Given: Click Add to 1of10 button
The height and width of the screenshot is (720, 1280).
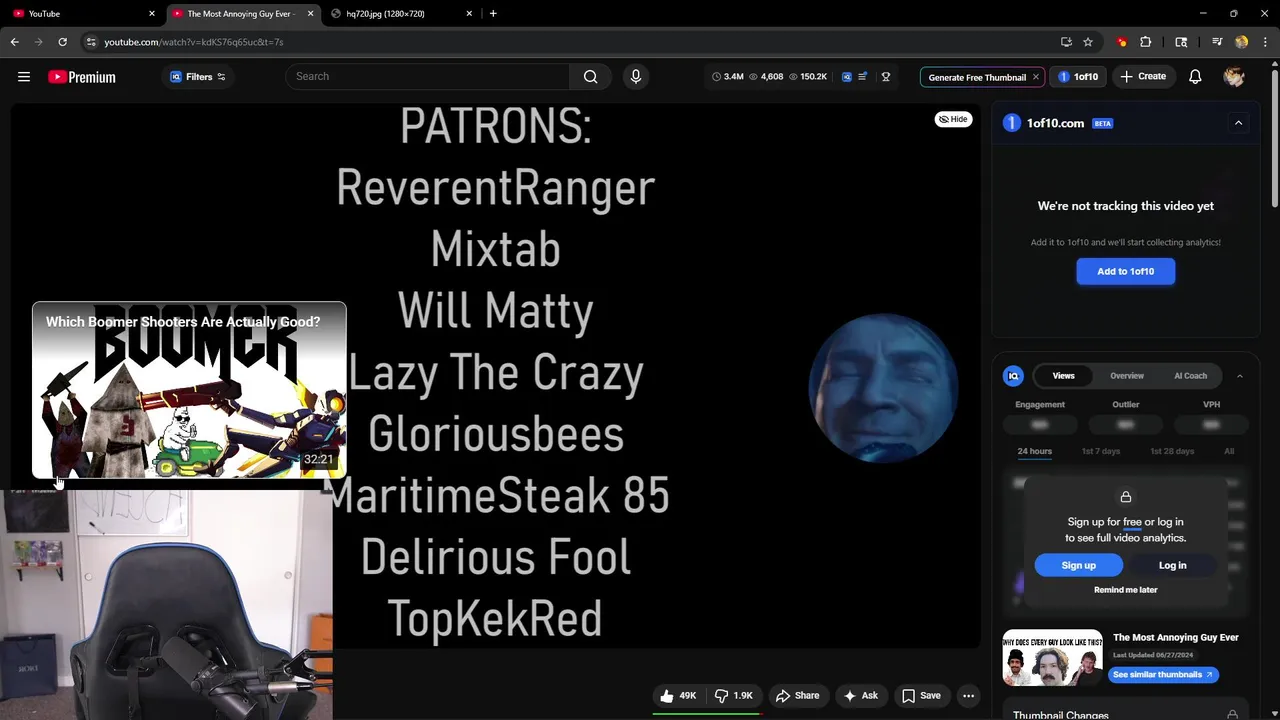Looking at the screenshot, I should coord(1126,271).
